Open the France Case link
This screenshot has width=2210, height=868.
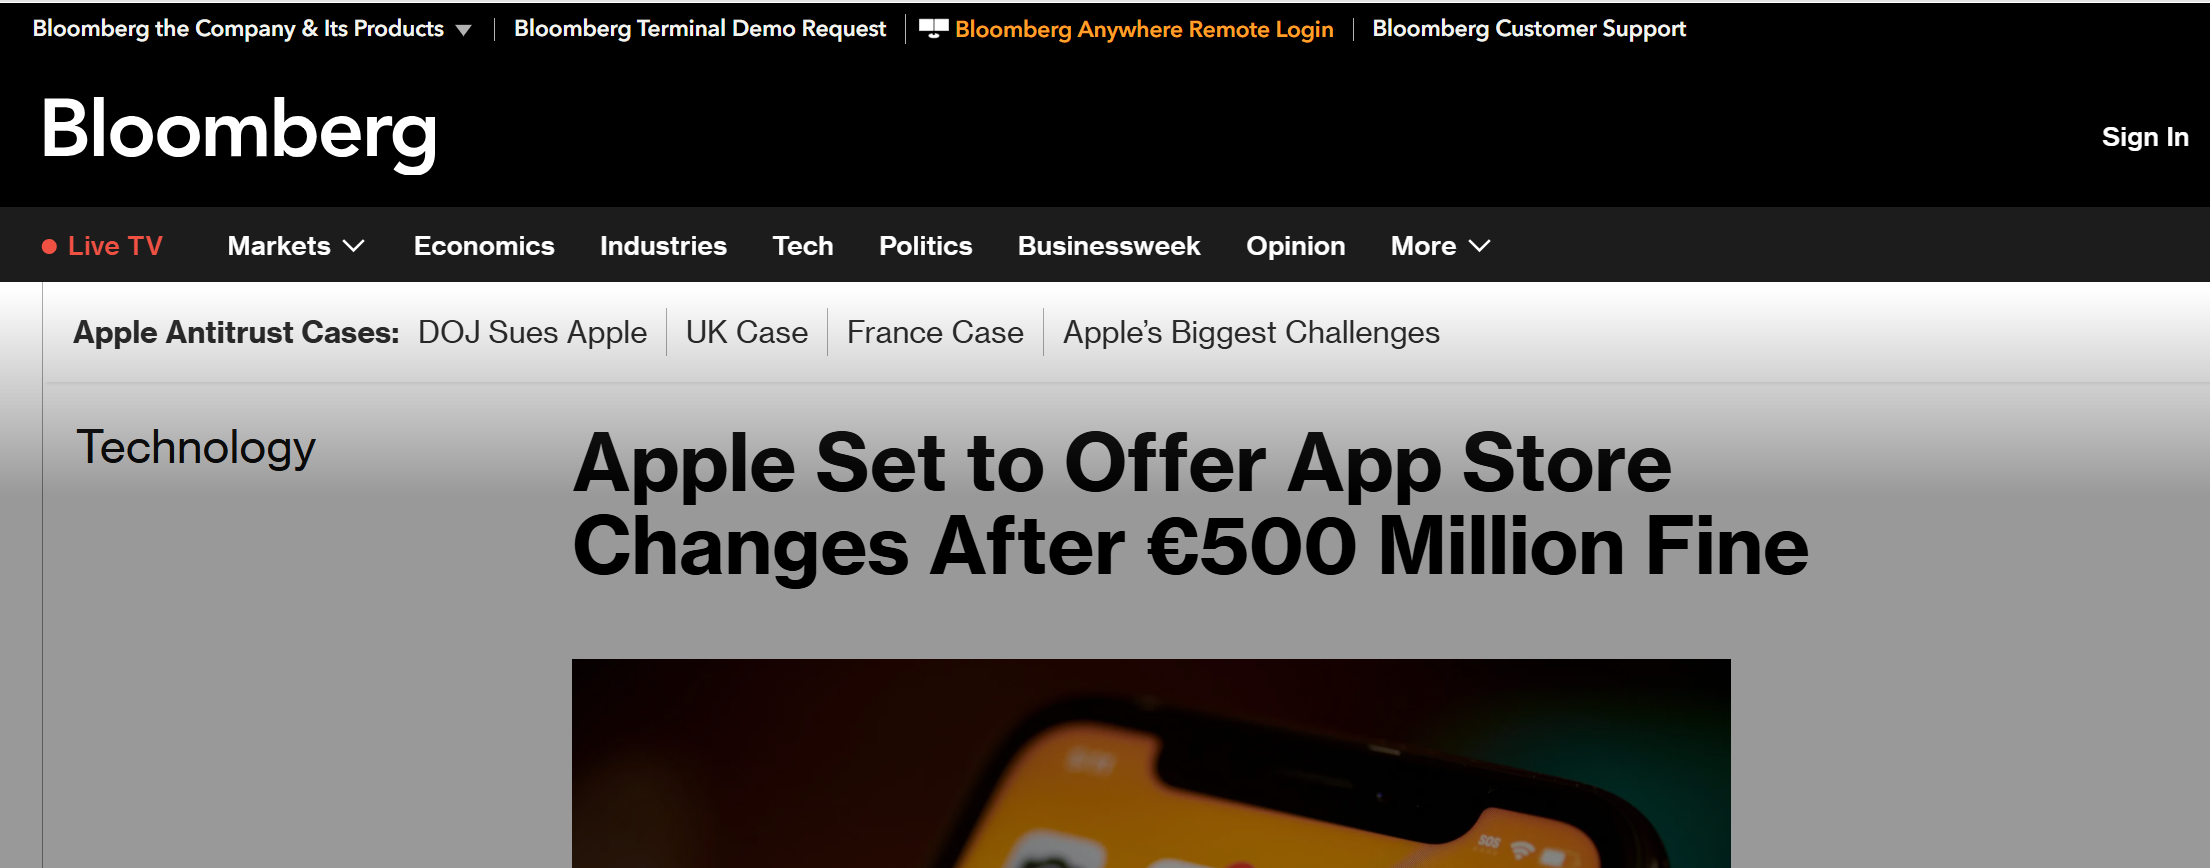coord(935,332)
